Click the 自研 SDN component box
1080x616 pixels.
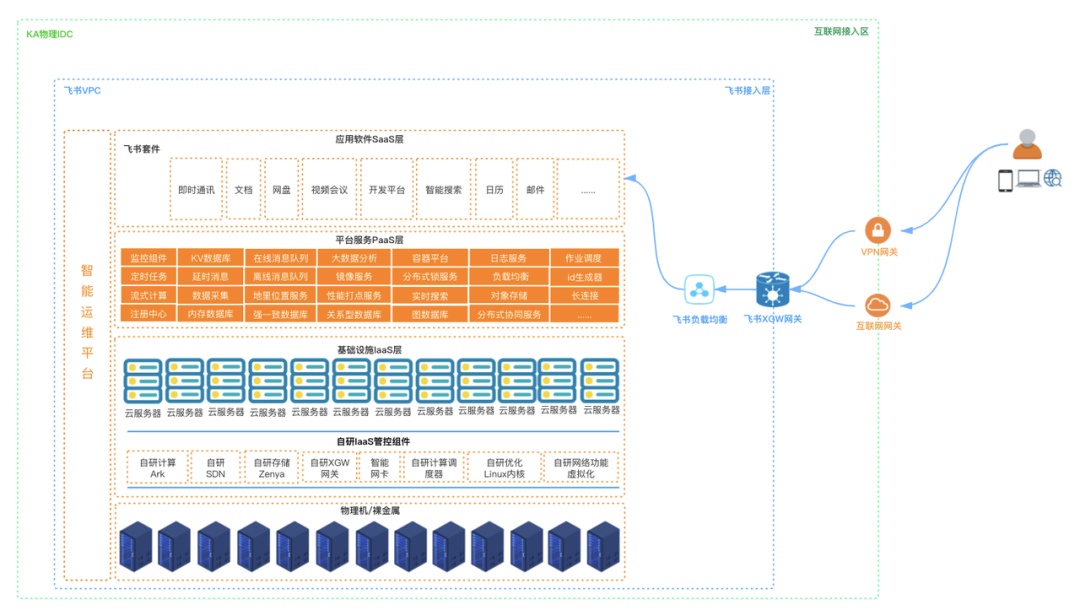coord(216,468)
